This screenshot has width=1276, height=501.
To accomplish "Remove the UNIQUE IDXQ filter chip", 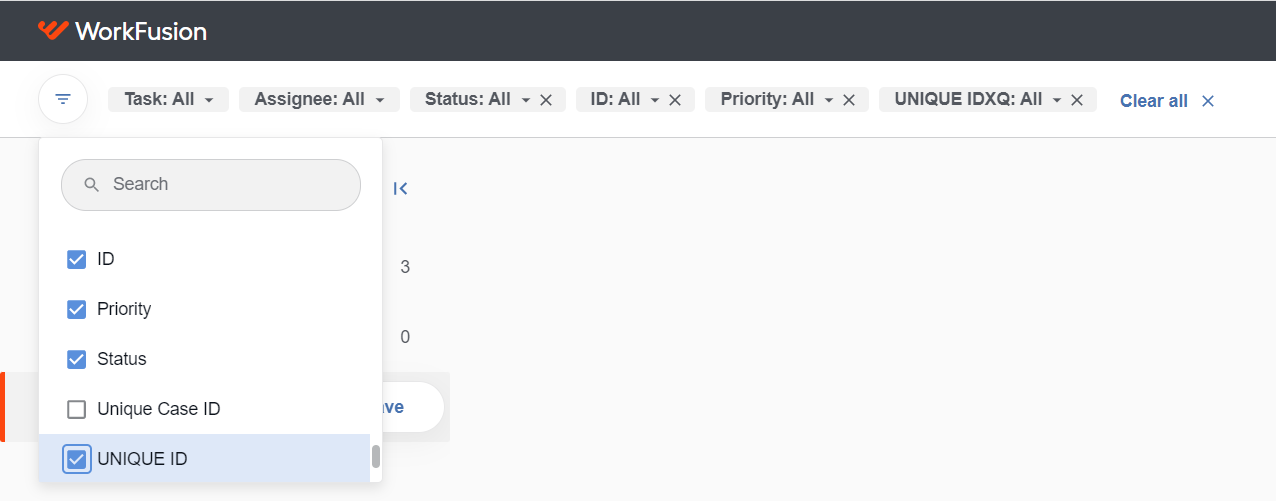I will (1077, 100).
